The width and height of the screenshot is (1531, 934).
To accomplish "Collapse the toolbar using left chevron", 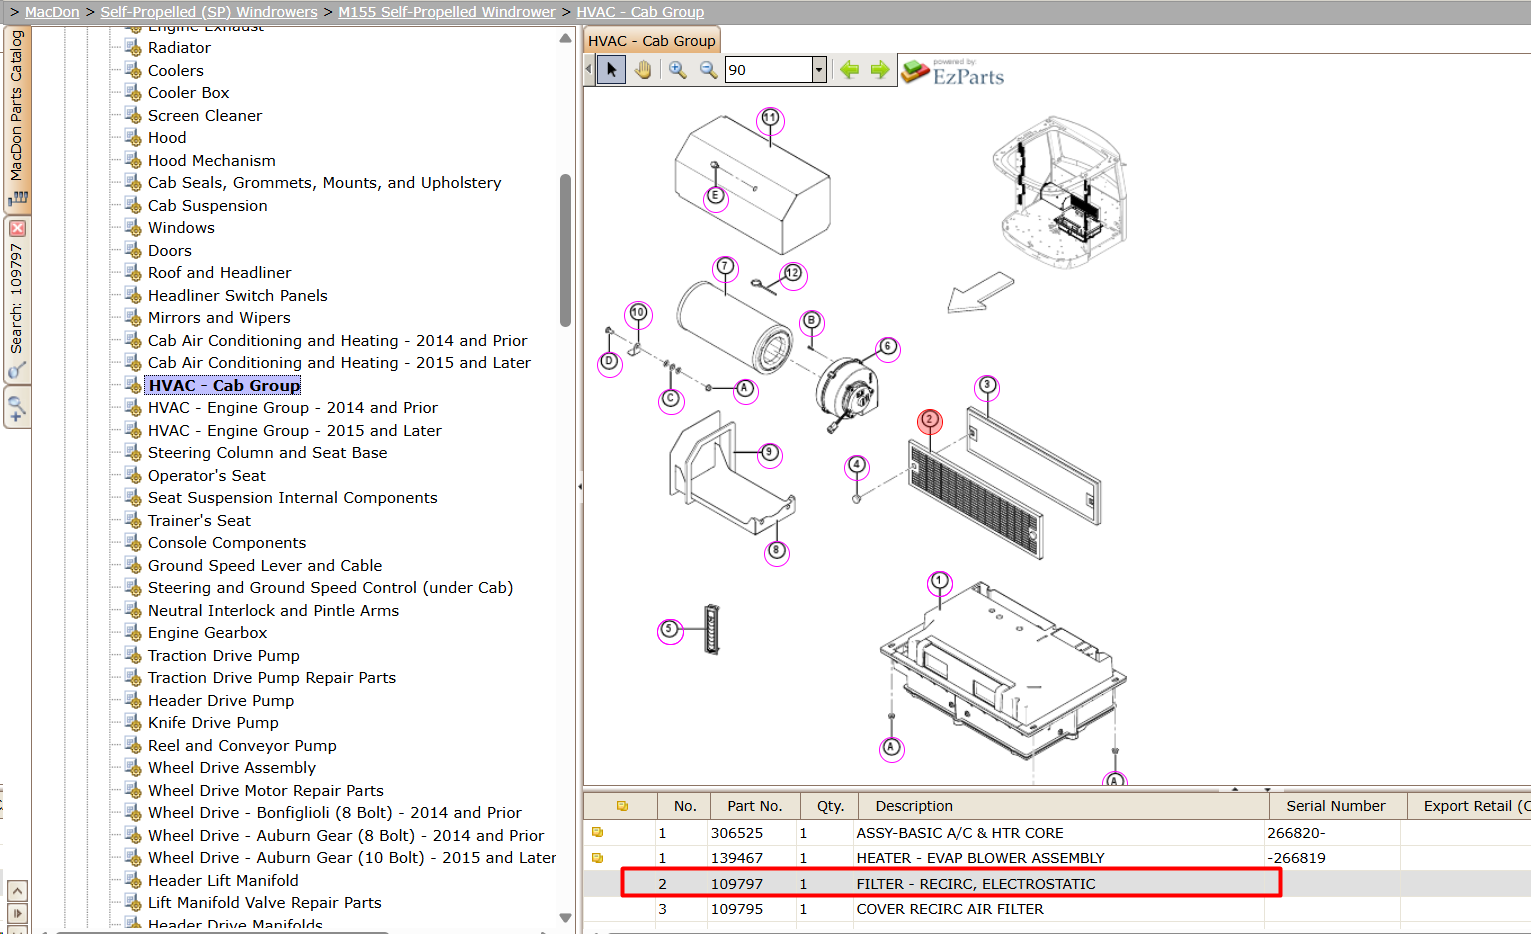I will click(589, 69).
